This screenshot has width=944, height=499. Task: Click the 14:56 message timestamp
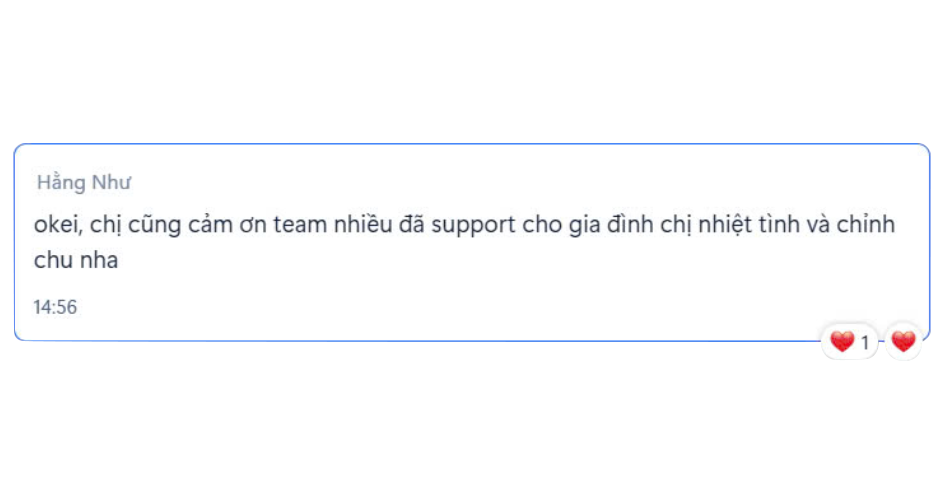[55, 307]
